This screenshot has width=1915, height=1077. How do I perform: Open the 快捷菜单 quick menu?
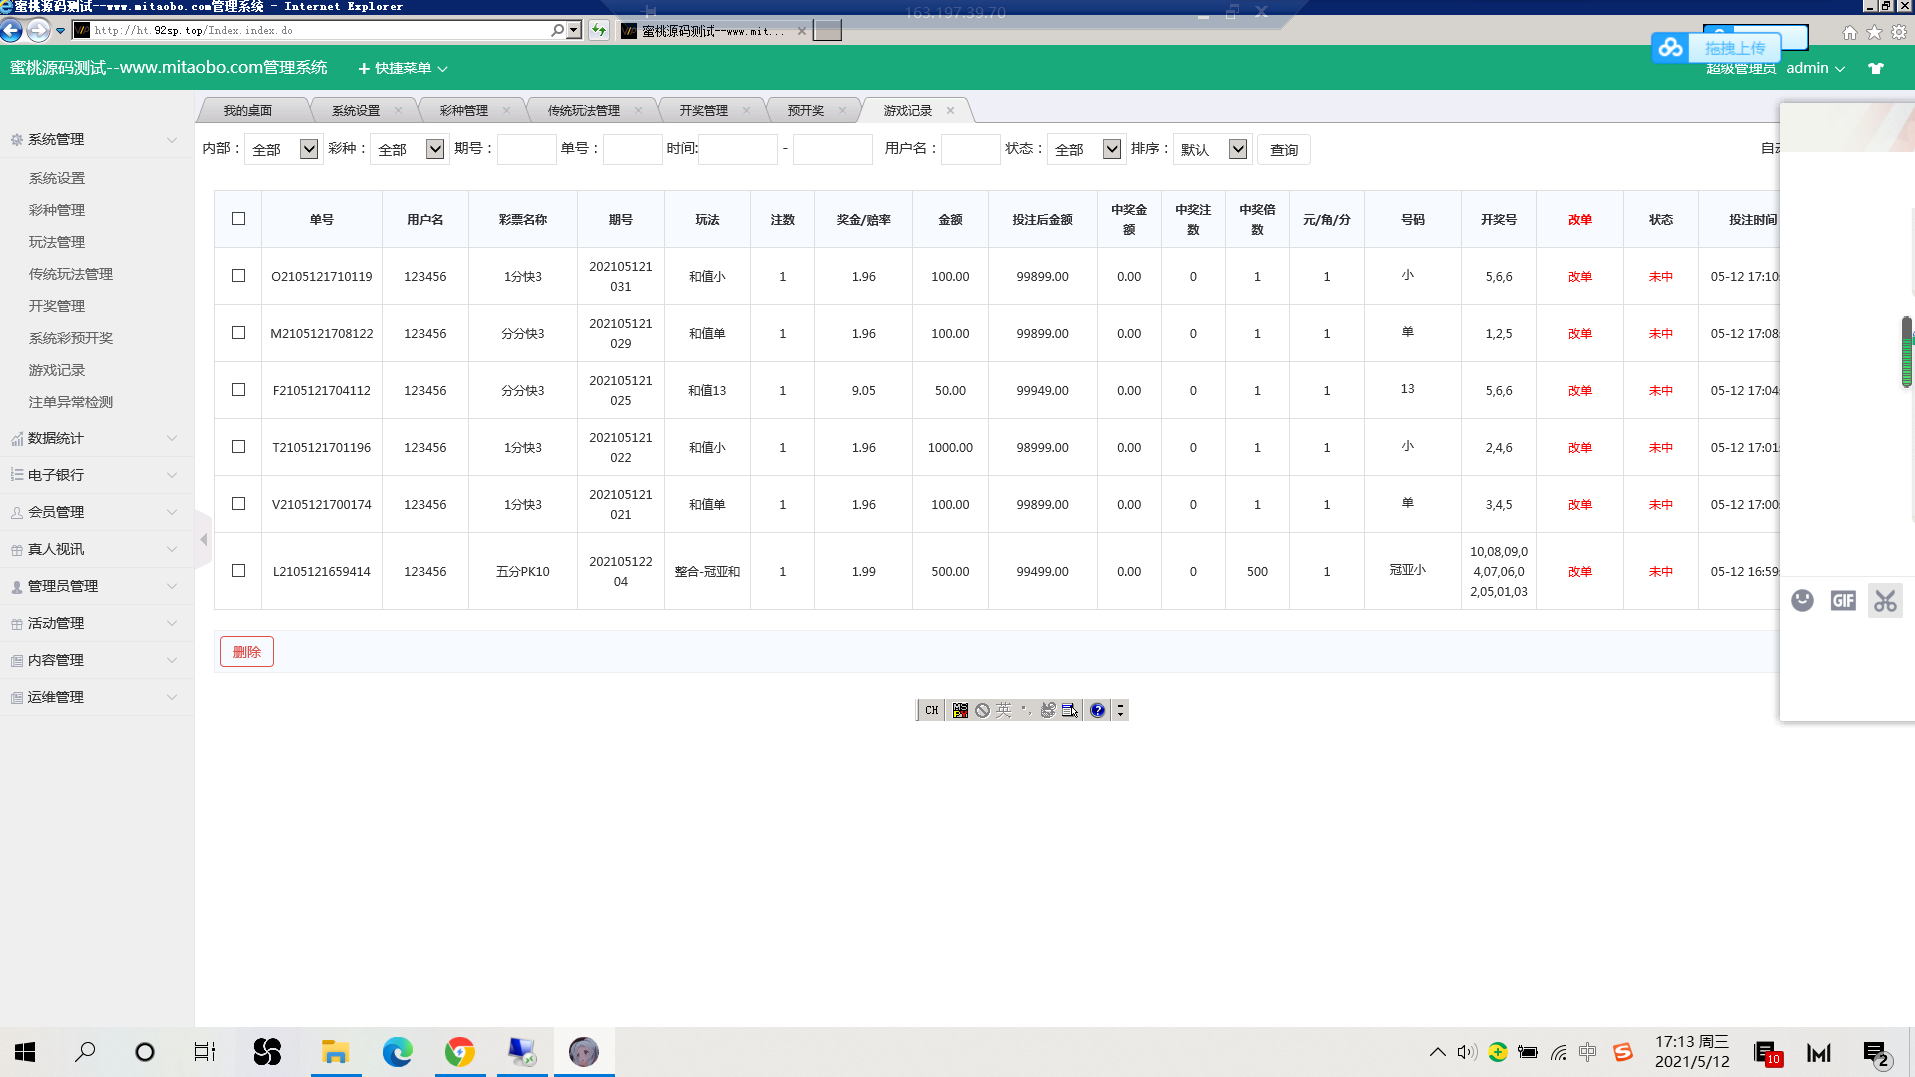pos(403,69)
